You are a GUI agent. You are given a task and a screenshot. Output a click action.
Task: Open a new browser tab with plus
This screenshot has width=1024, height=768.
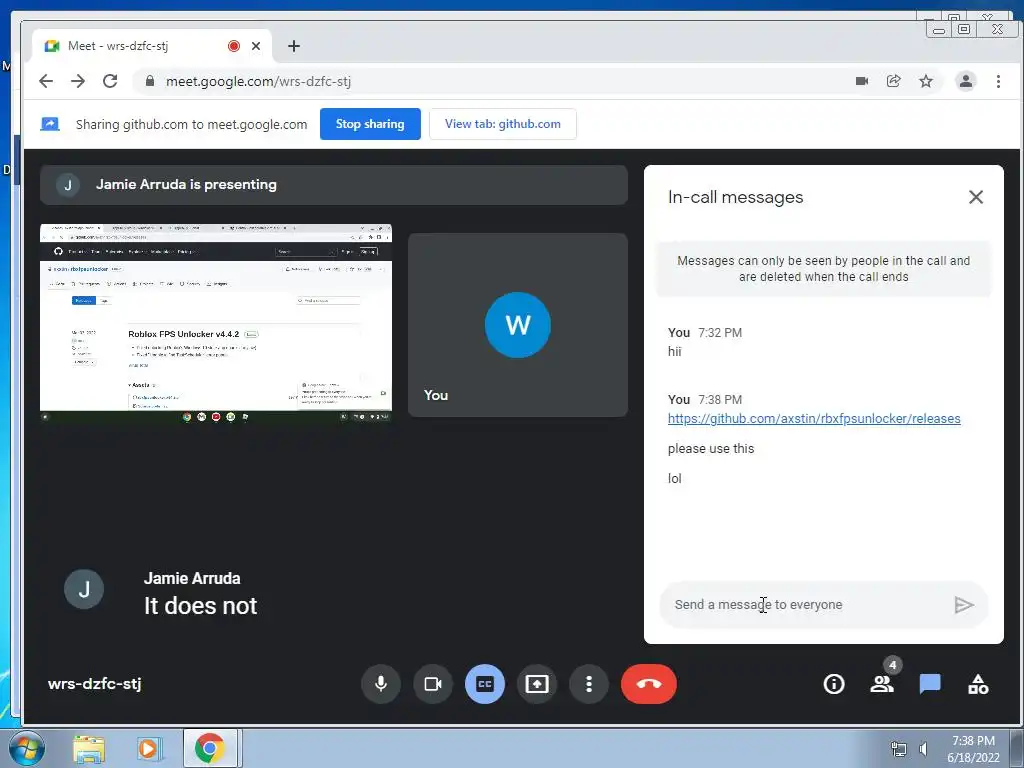(294, 46)
